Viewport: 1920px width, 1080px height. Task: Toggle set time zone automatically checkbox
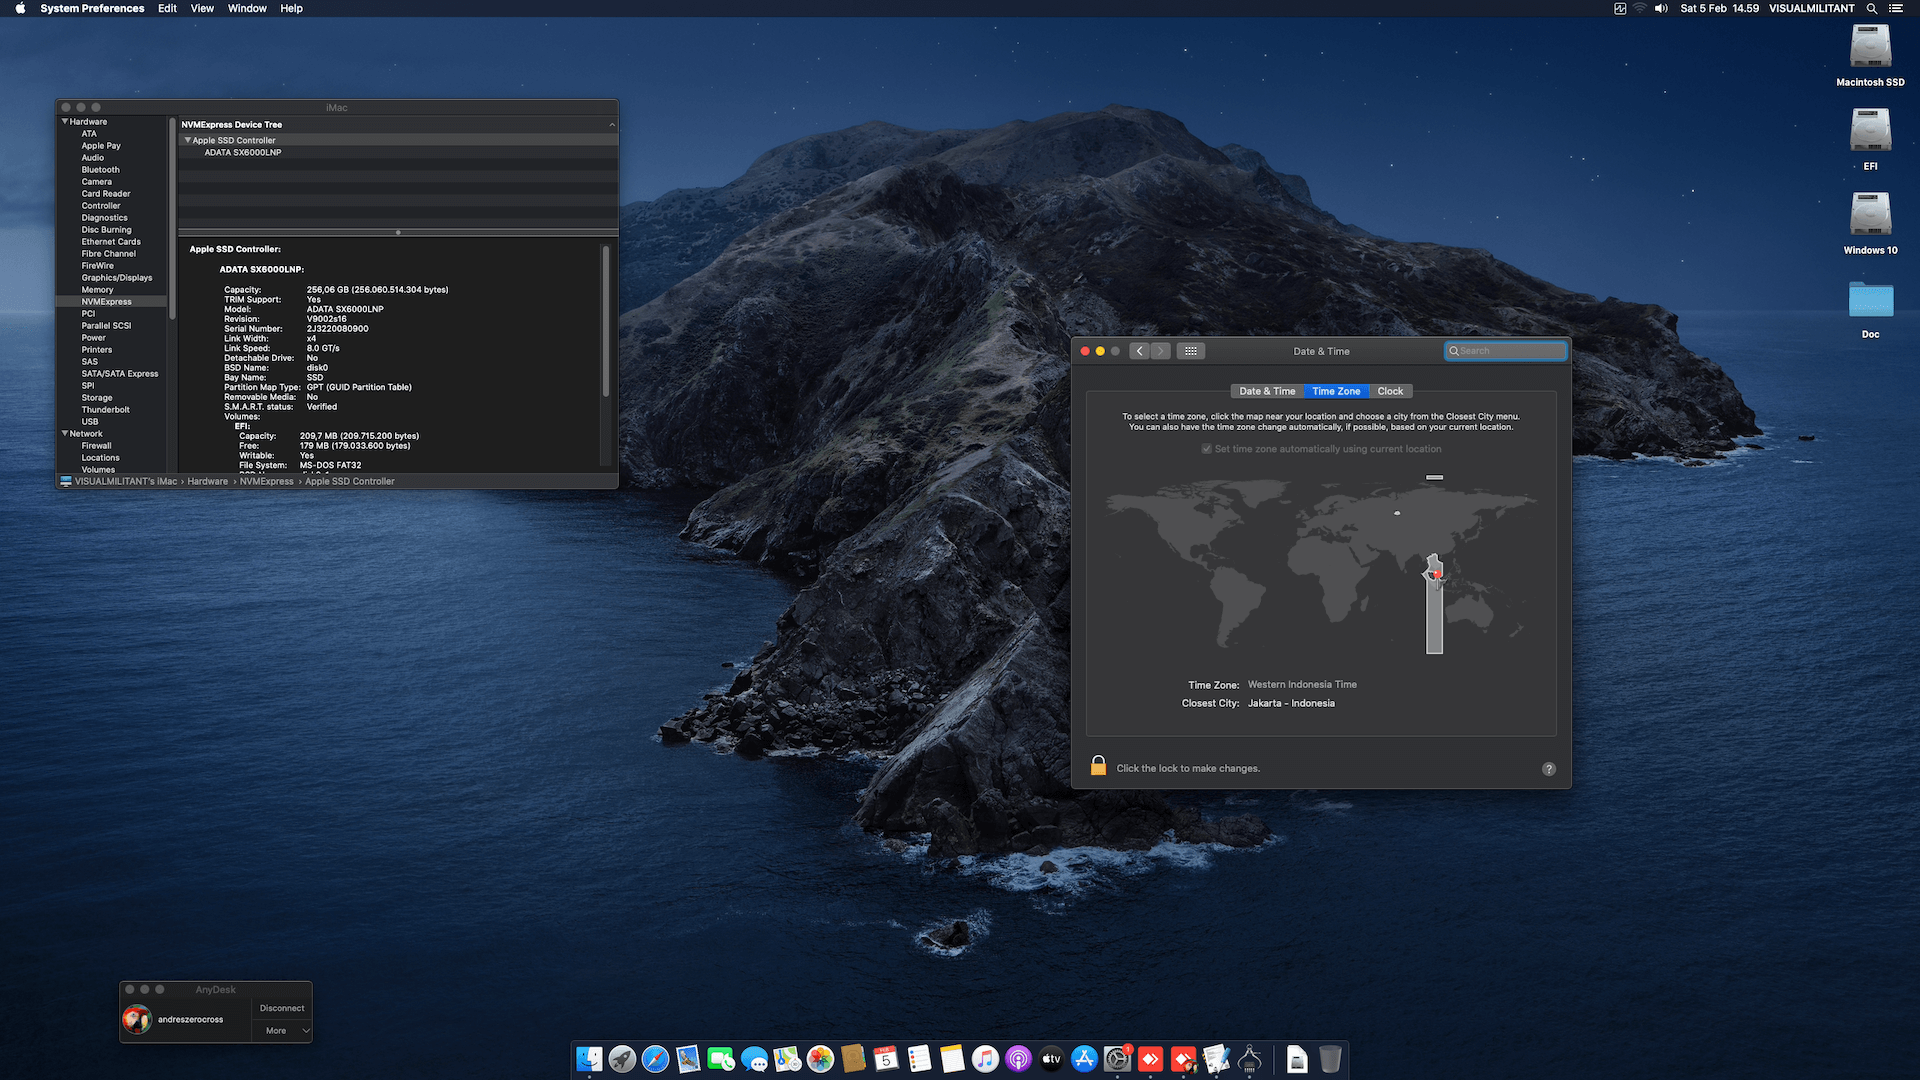click(1207, 449)
